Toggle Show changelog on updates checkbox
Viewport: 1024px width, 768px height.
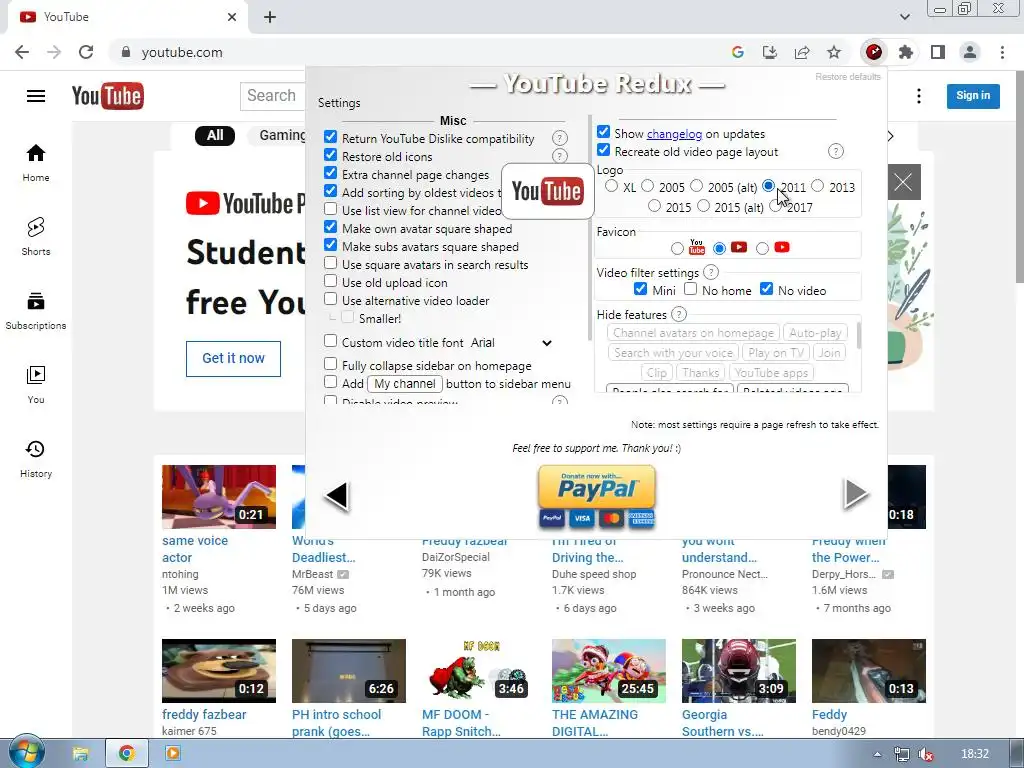[x=603, y=132]
